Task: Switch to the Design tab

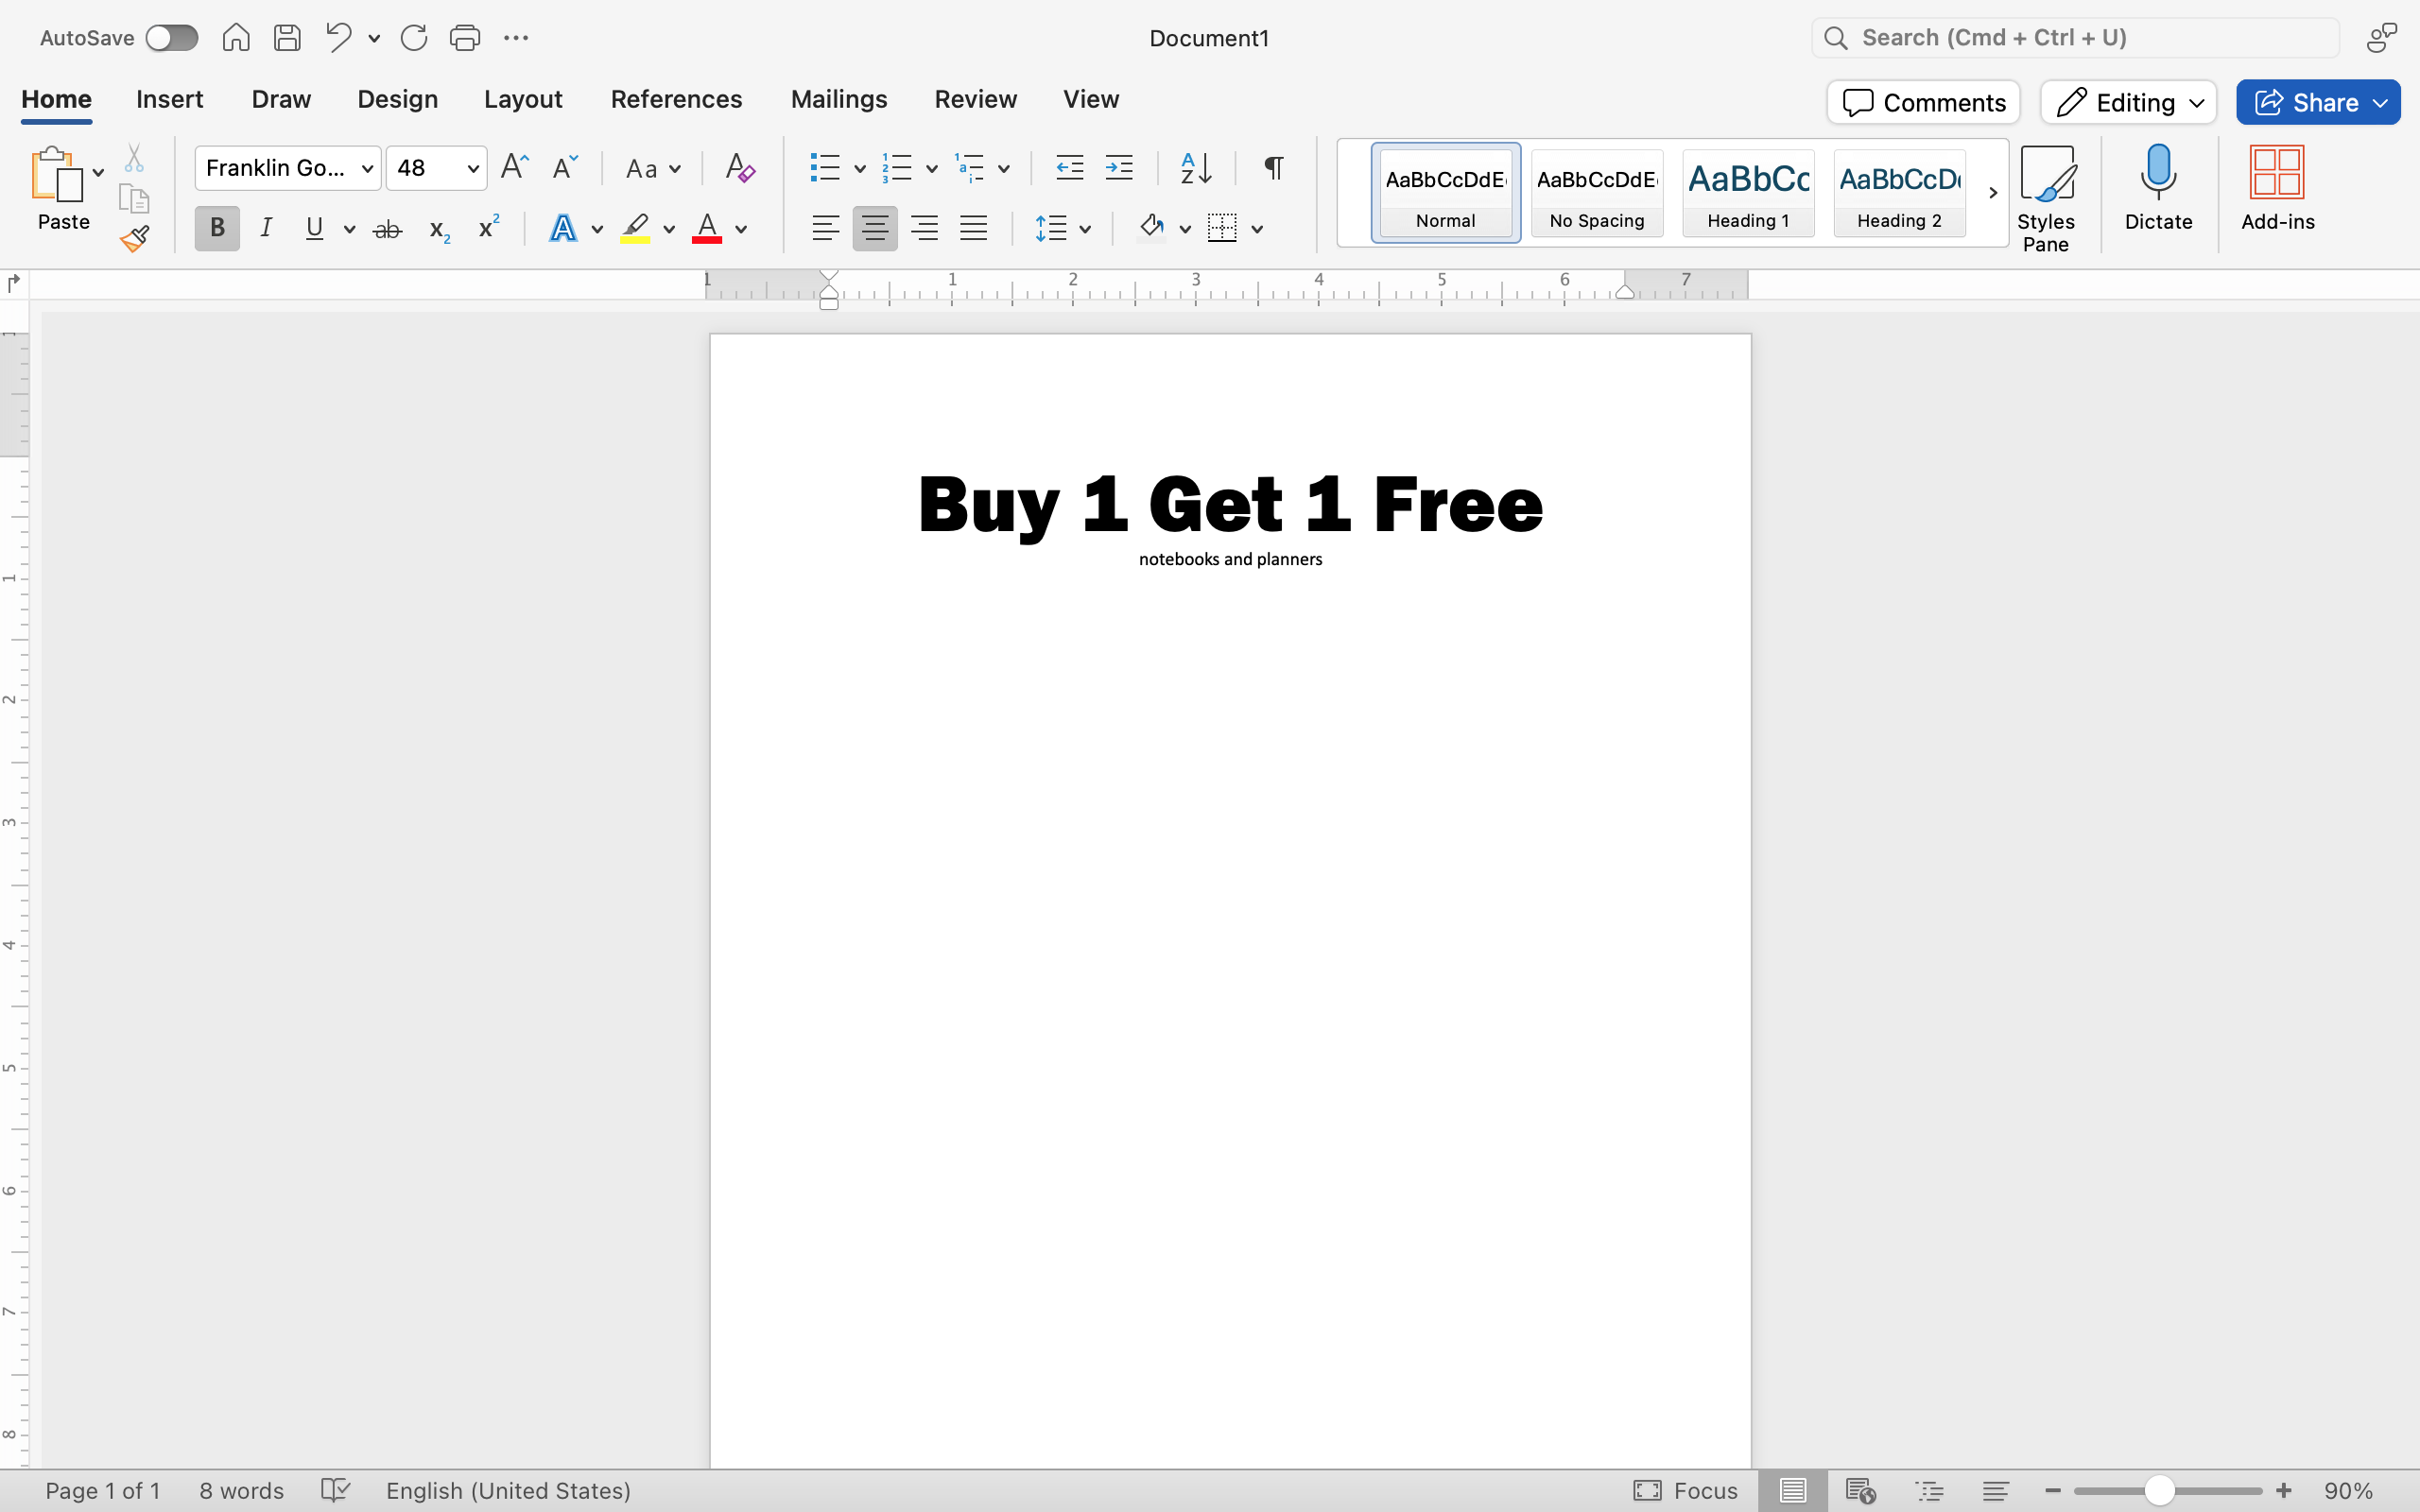Action: 398,99
